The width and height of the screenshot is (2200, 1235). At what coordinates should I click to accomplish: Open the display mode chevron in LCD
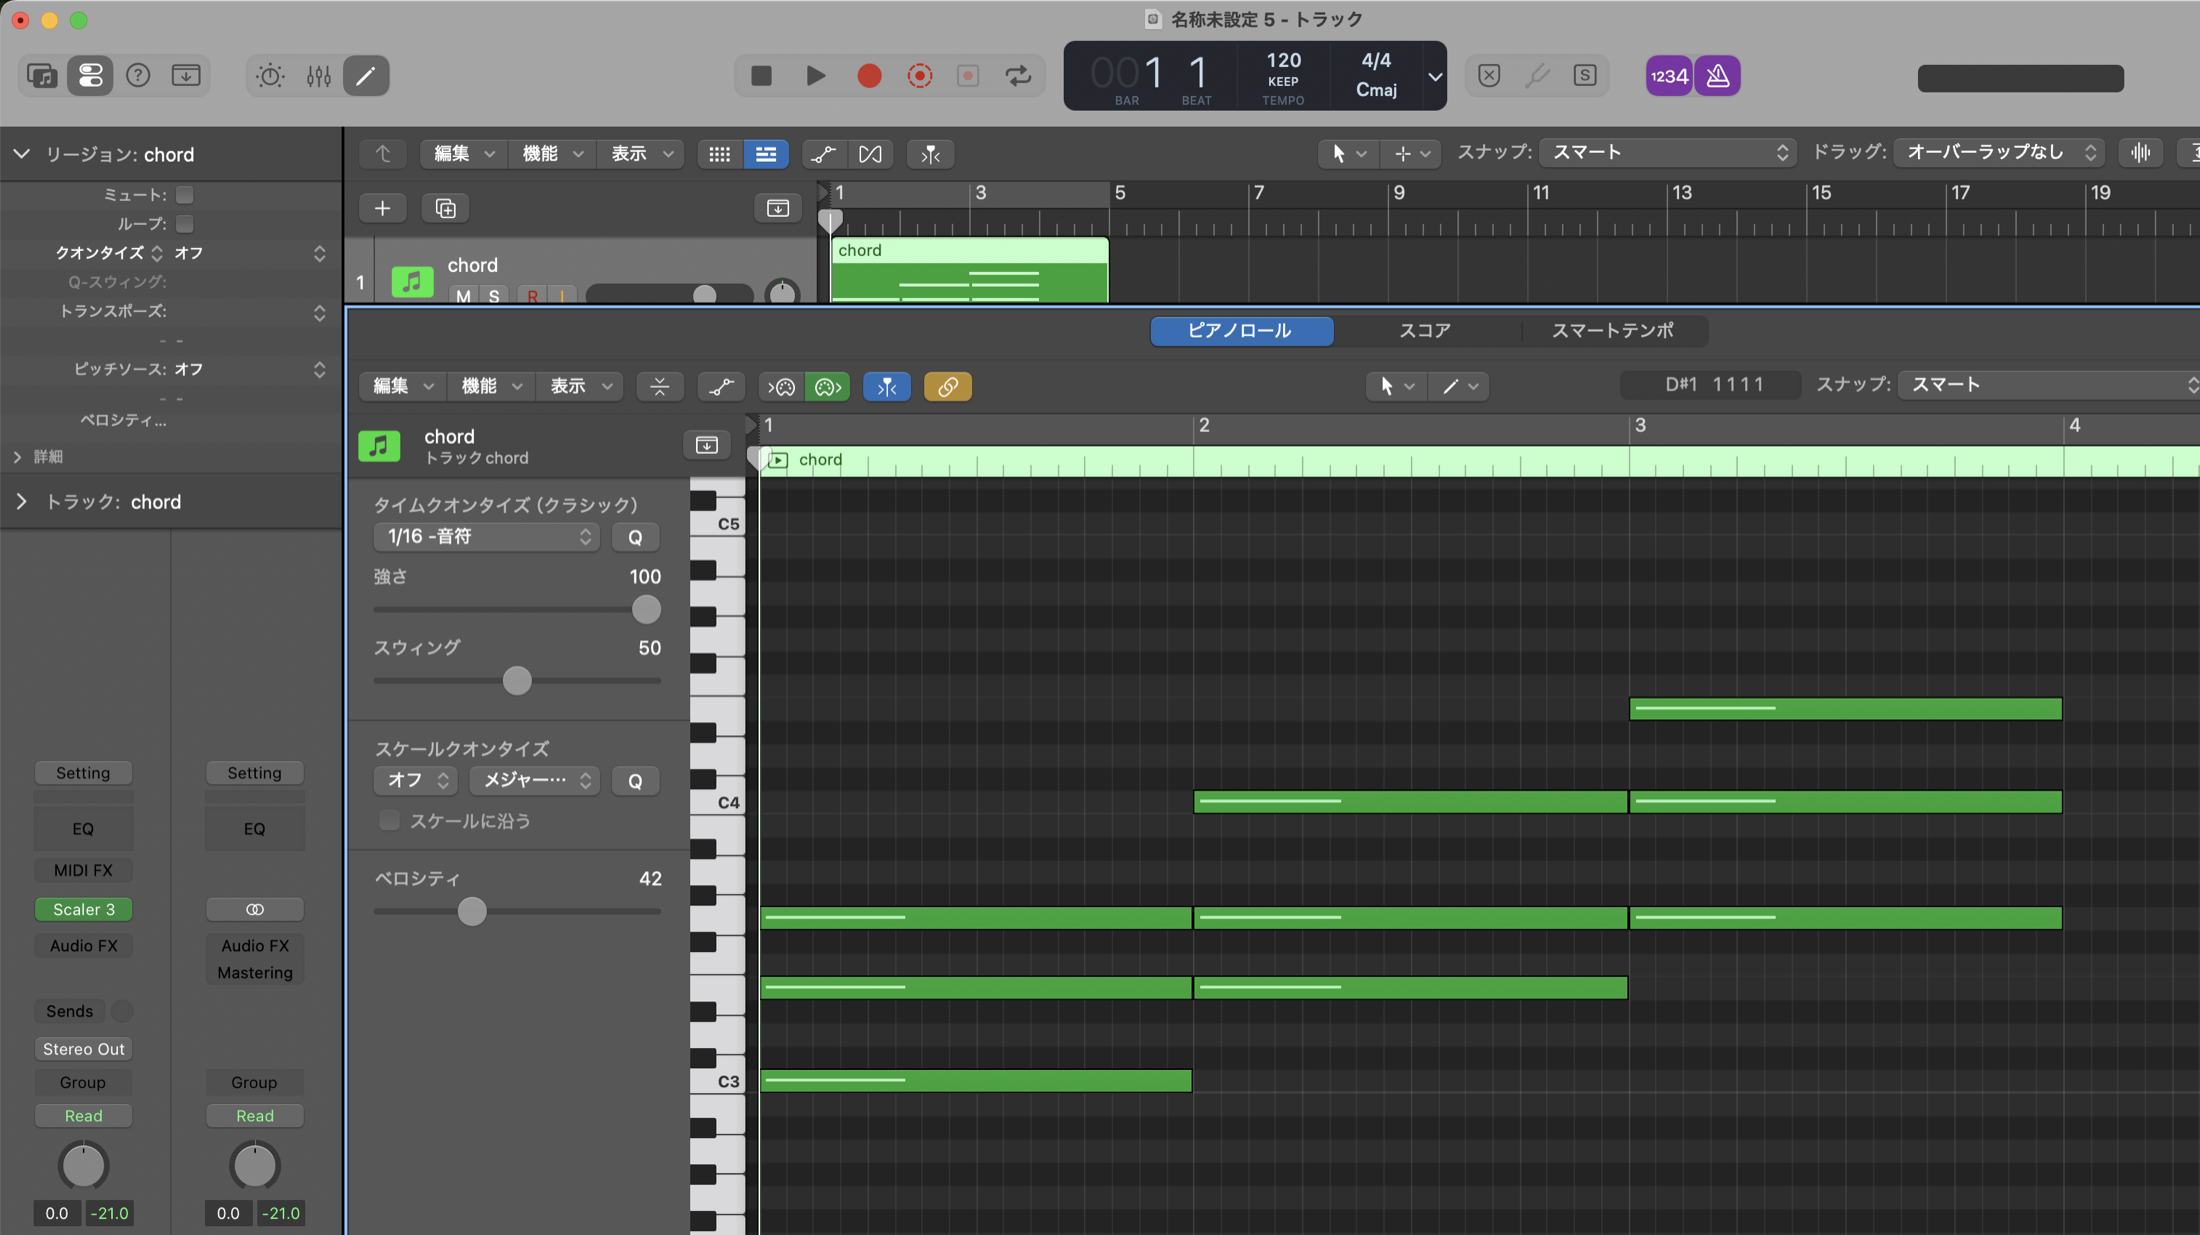pos(1435,76)
